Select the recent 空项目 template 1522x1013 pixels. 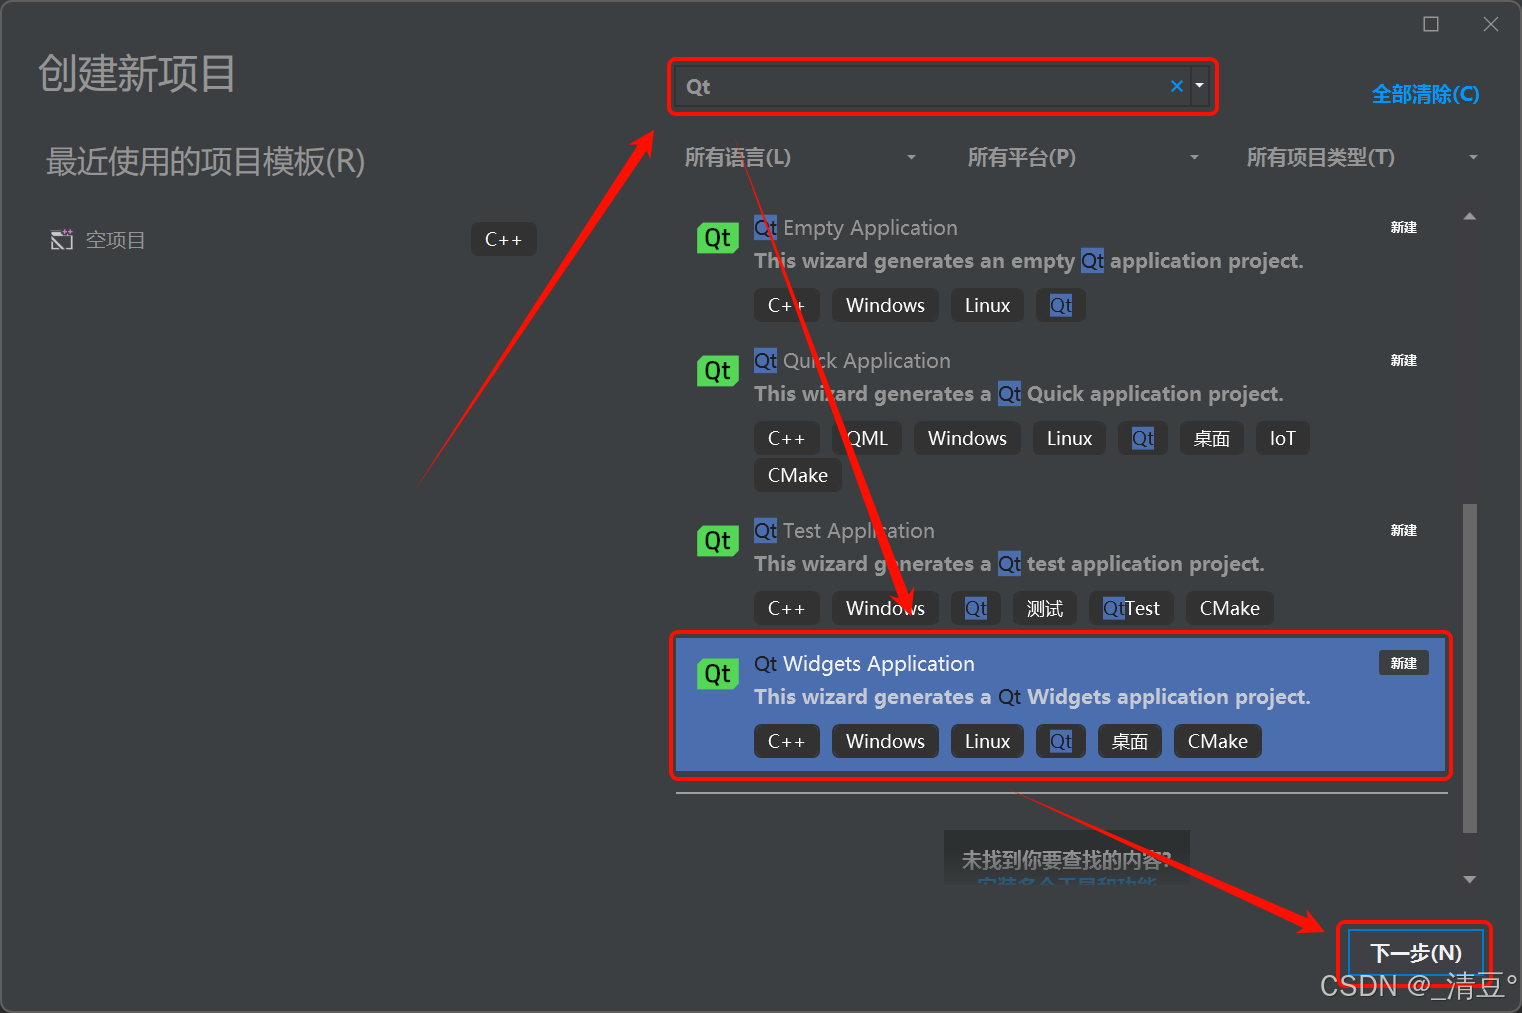292,240
